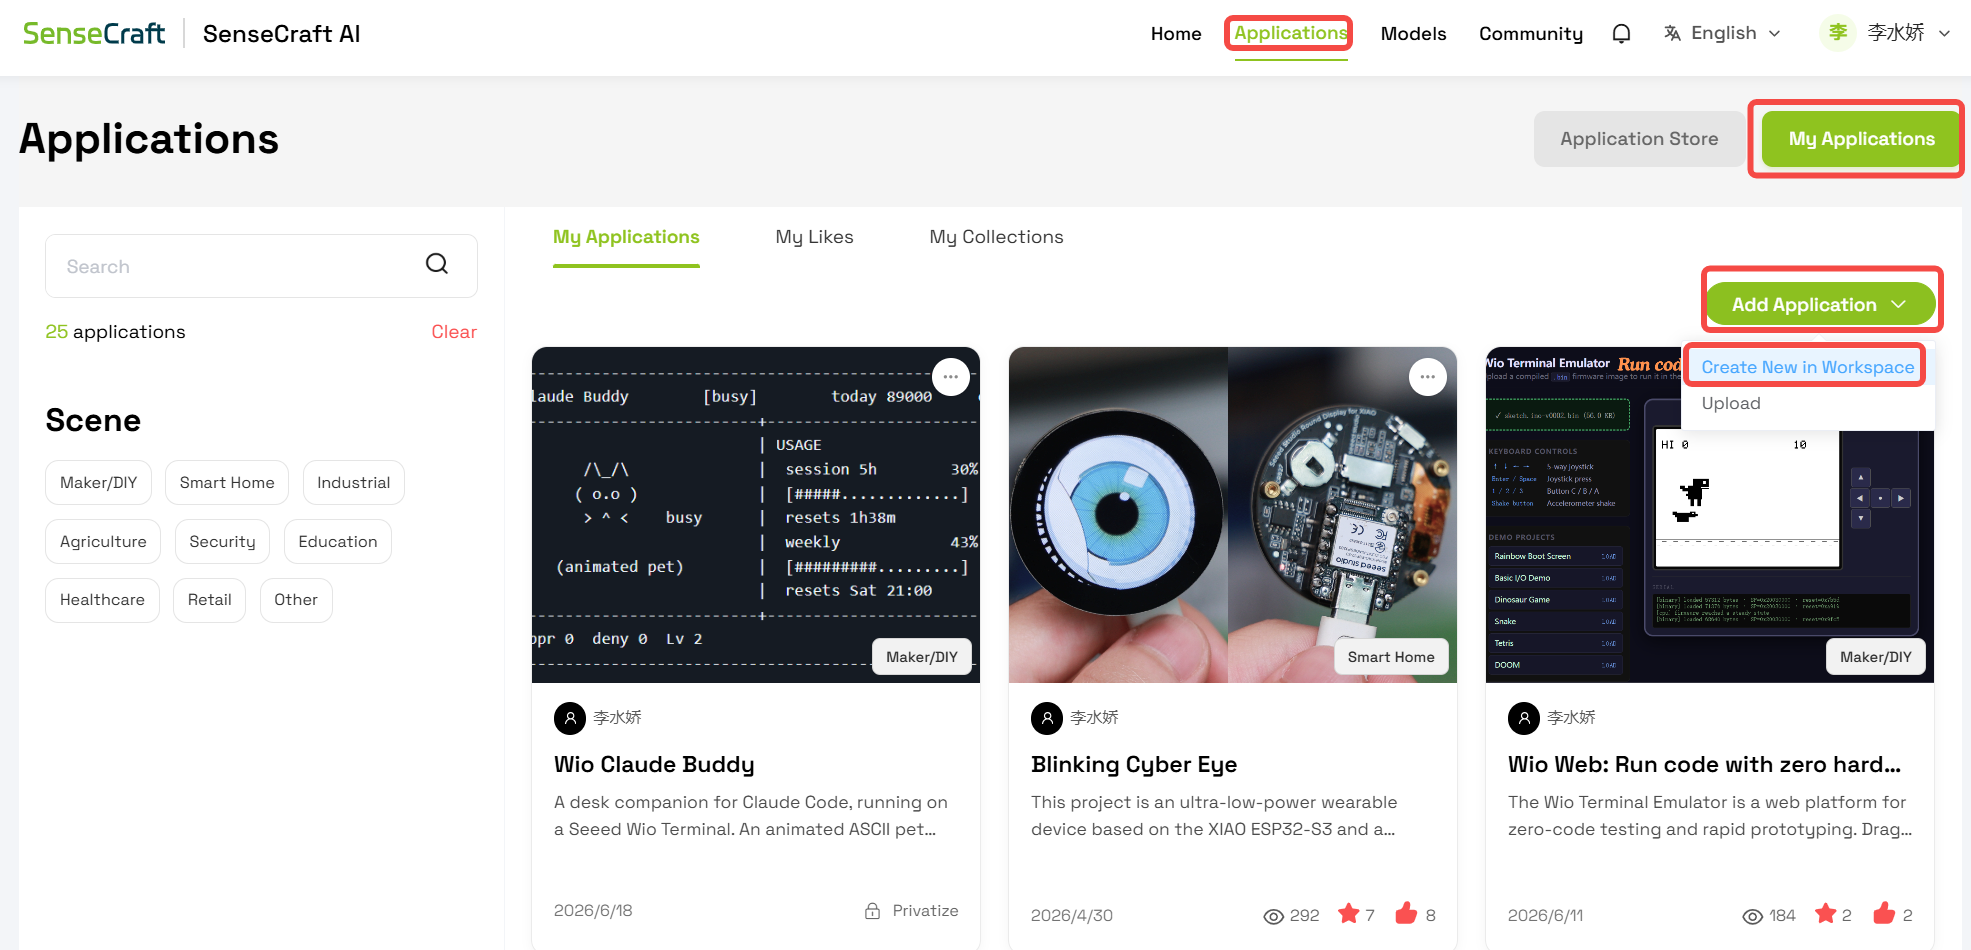Open the Wio Claude Buddy title
Viewport: 1971px width, 950px height.
[x=654, y=765]
